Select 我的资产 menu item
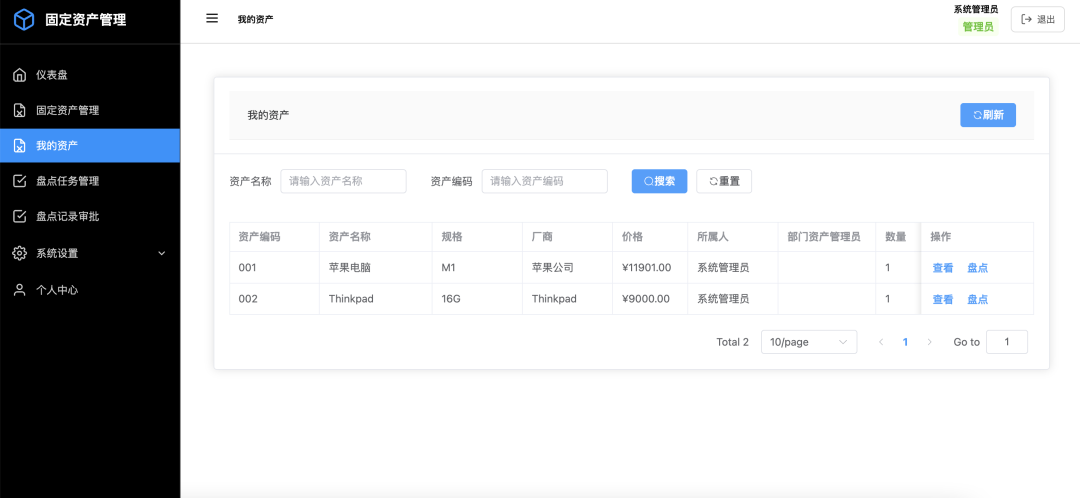This screenshot has width=1080, height=498. 90,145
